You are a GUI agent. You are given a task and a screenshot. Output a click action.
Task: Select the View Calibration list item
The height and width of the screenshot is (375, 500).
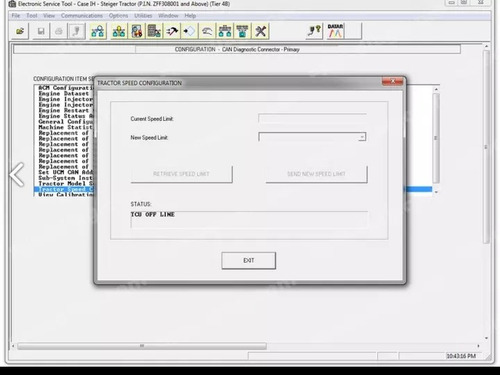(66, 194)
